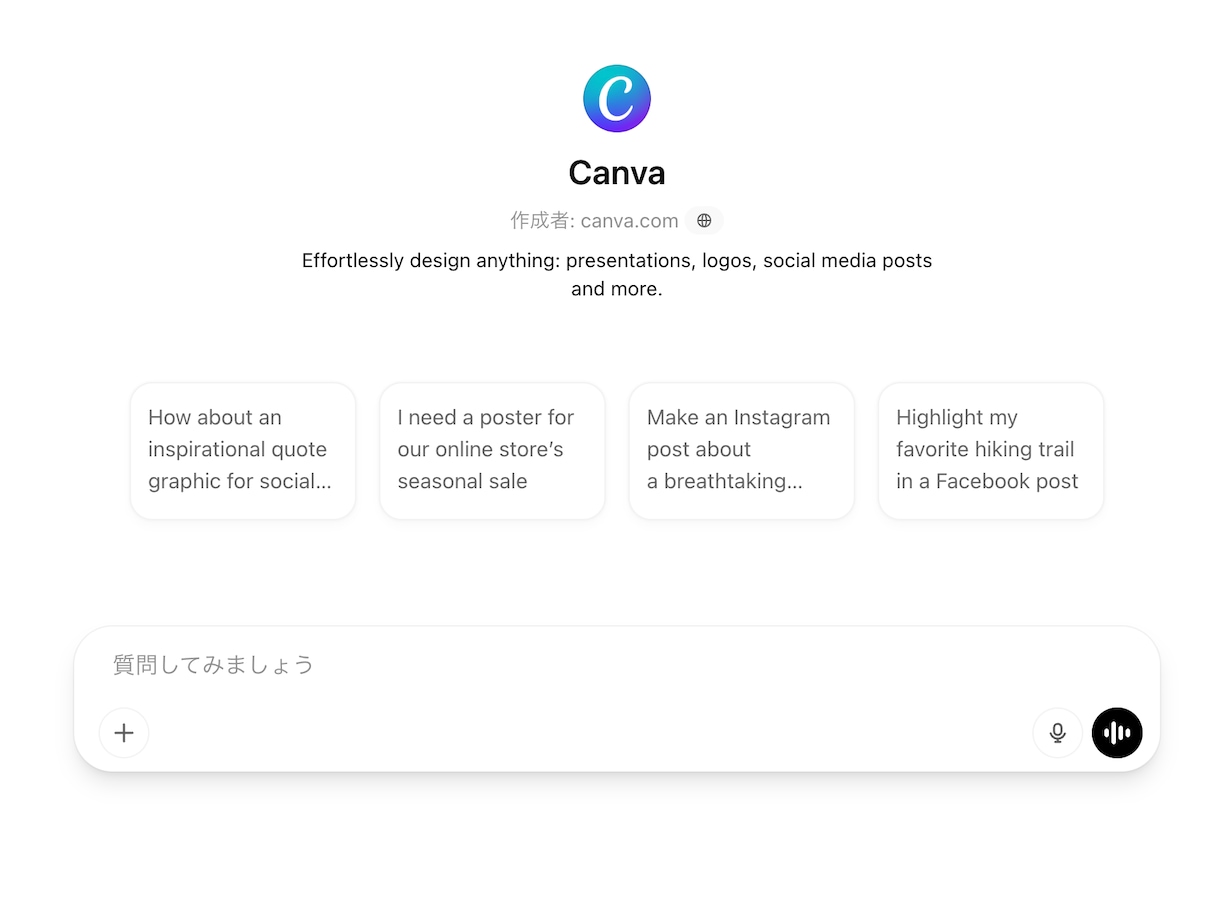Click "in a Facebook post" card text
The width and height of the screenshot is (1220, 920).
(x=987, y=482)
